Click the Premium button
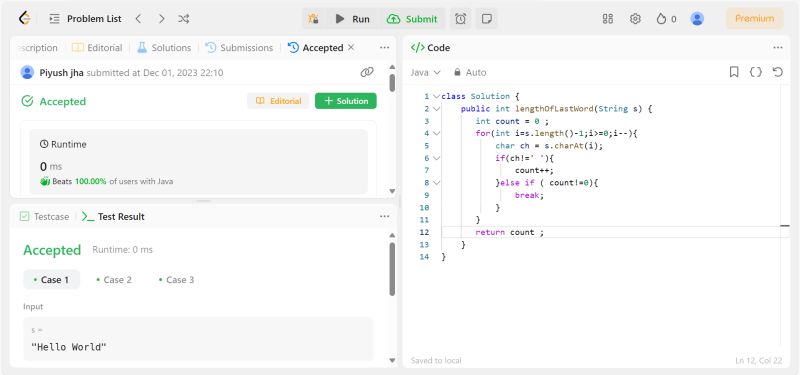 (x=755, y=19)
